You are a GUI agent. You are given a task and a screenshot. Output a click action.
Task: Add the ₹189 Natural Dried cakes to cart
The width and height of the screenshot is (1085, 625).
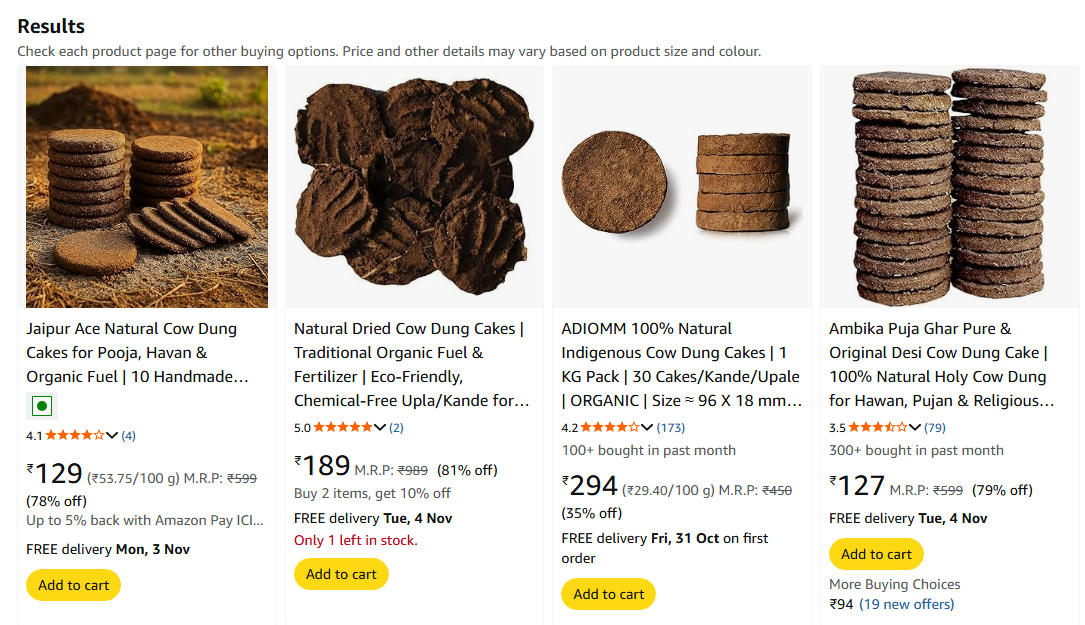[x=341, y=574]
